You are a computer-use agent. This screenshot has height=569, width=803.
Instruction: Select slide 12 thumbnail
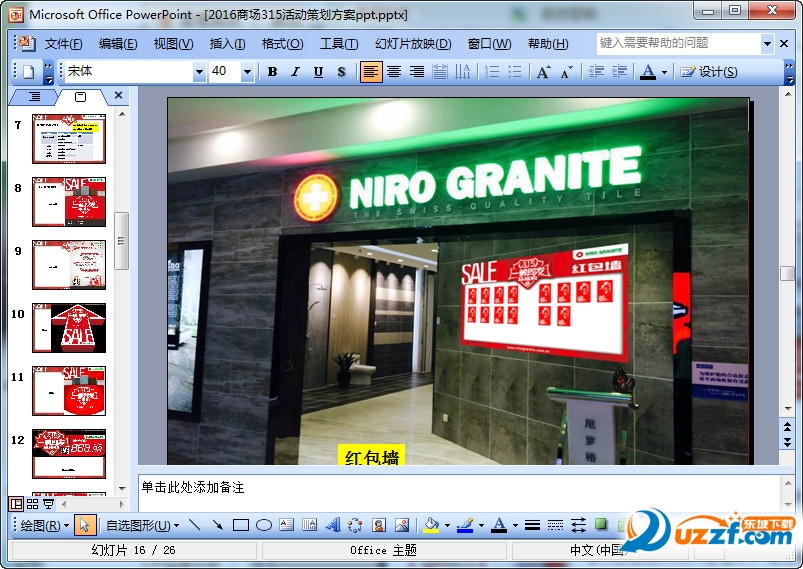(x=69, y=454)
